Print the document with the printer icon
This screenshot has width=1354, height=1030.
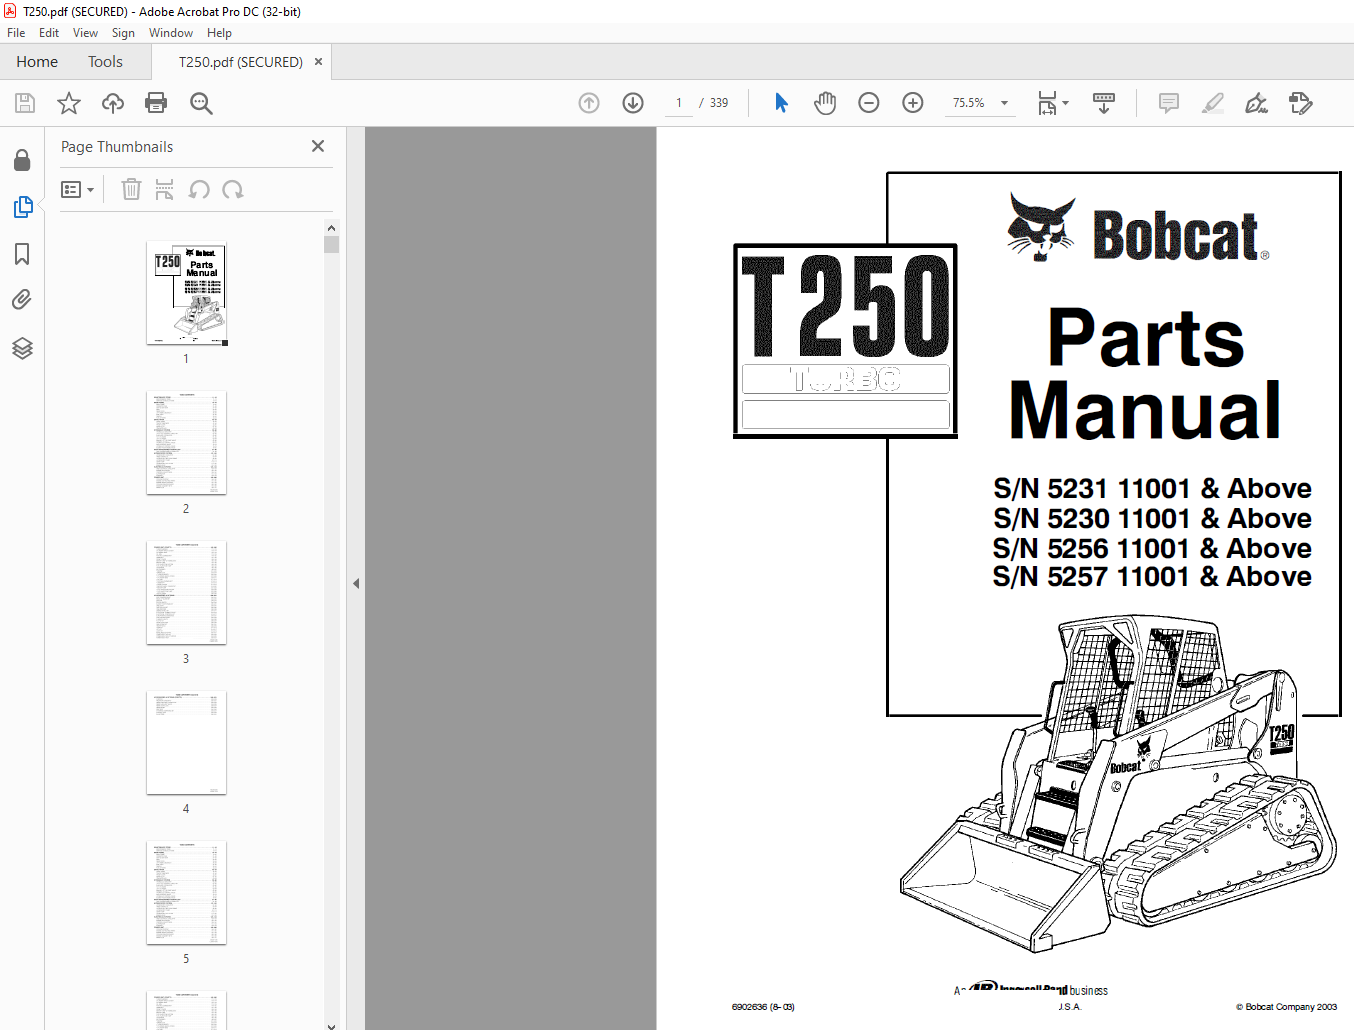(x=156, y=103)
